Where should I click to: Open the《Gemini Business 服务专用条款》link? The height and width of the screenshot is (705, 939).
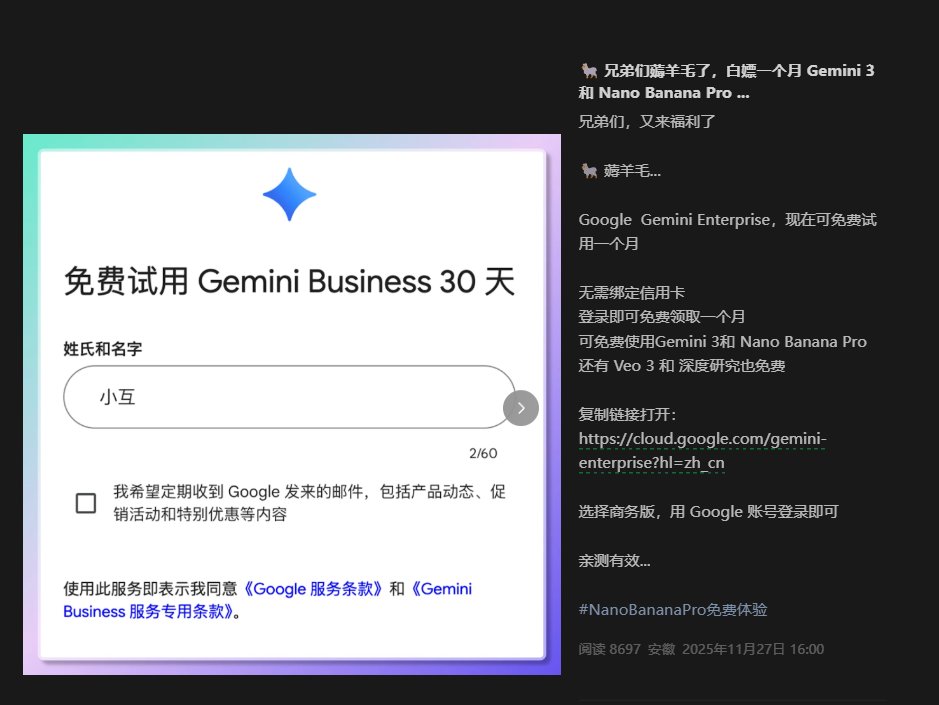[267, 600]
